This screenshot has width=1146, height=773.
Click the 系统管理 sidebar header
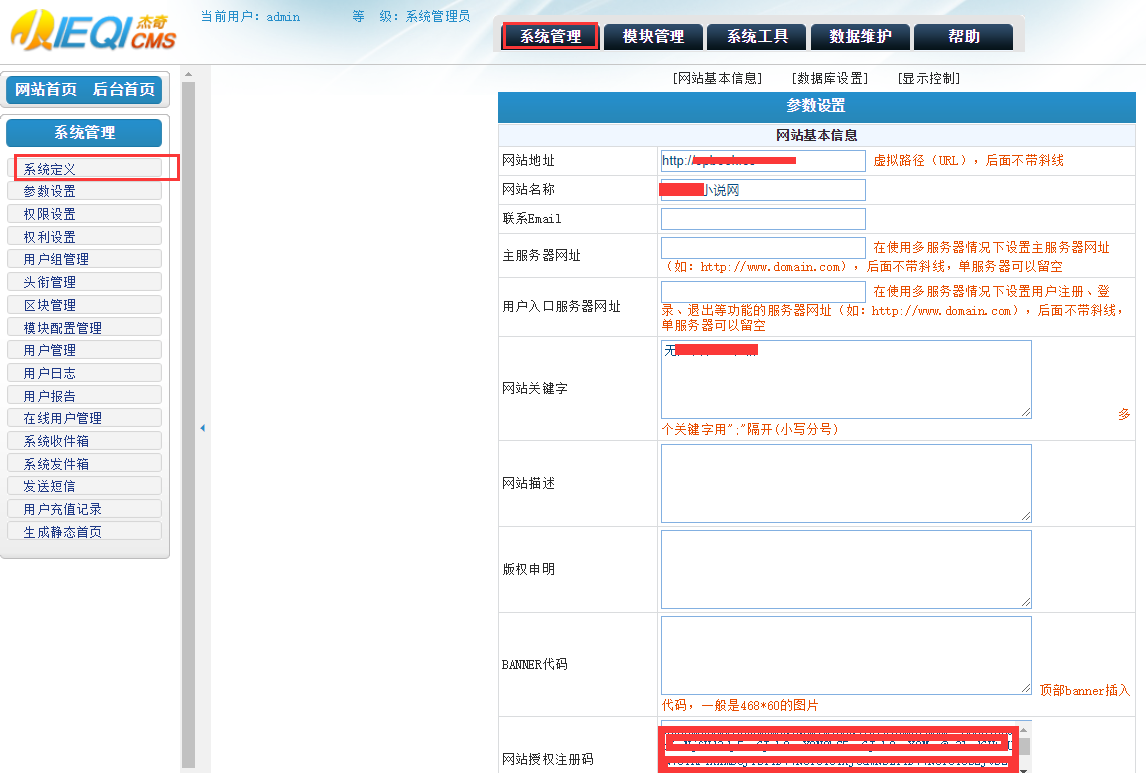[x=84, y=133]
